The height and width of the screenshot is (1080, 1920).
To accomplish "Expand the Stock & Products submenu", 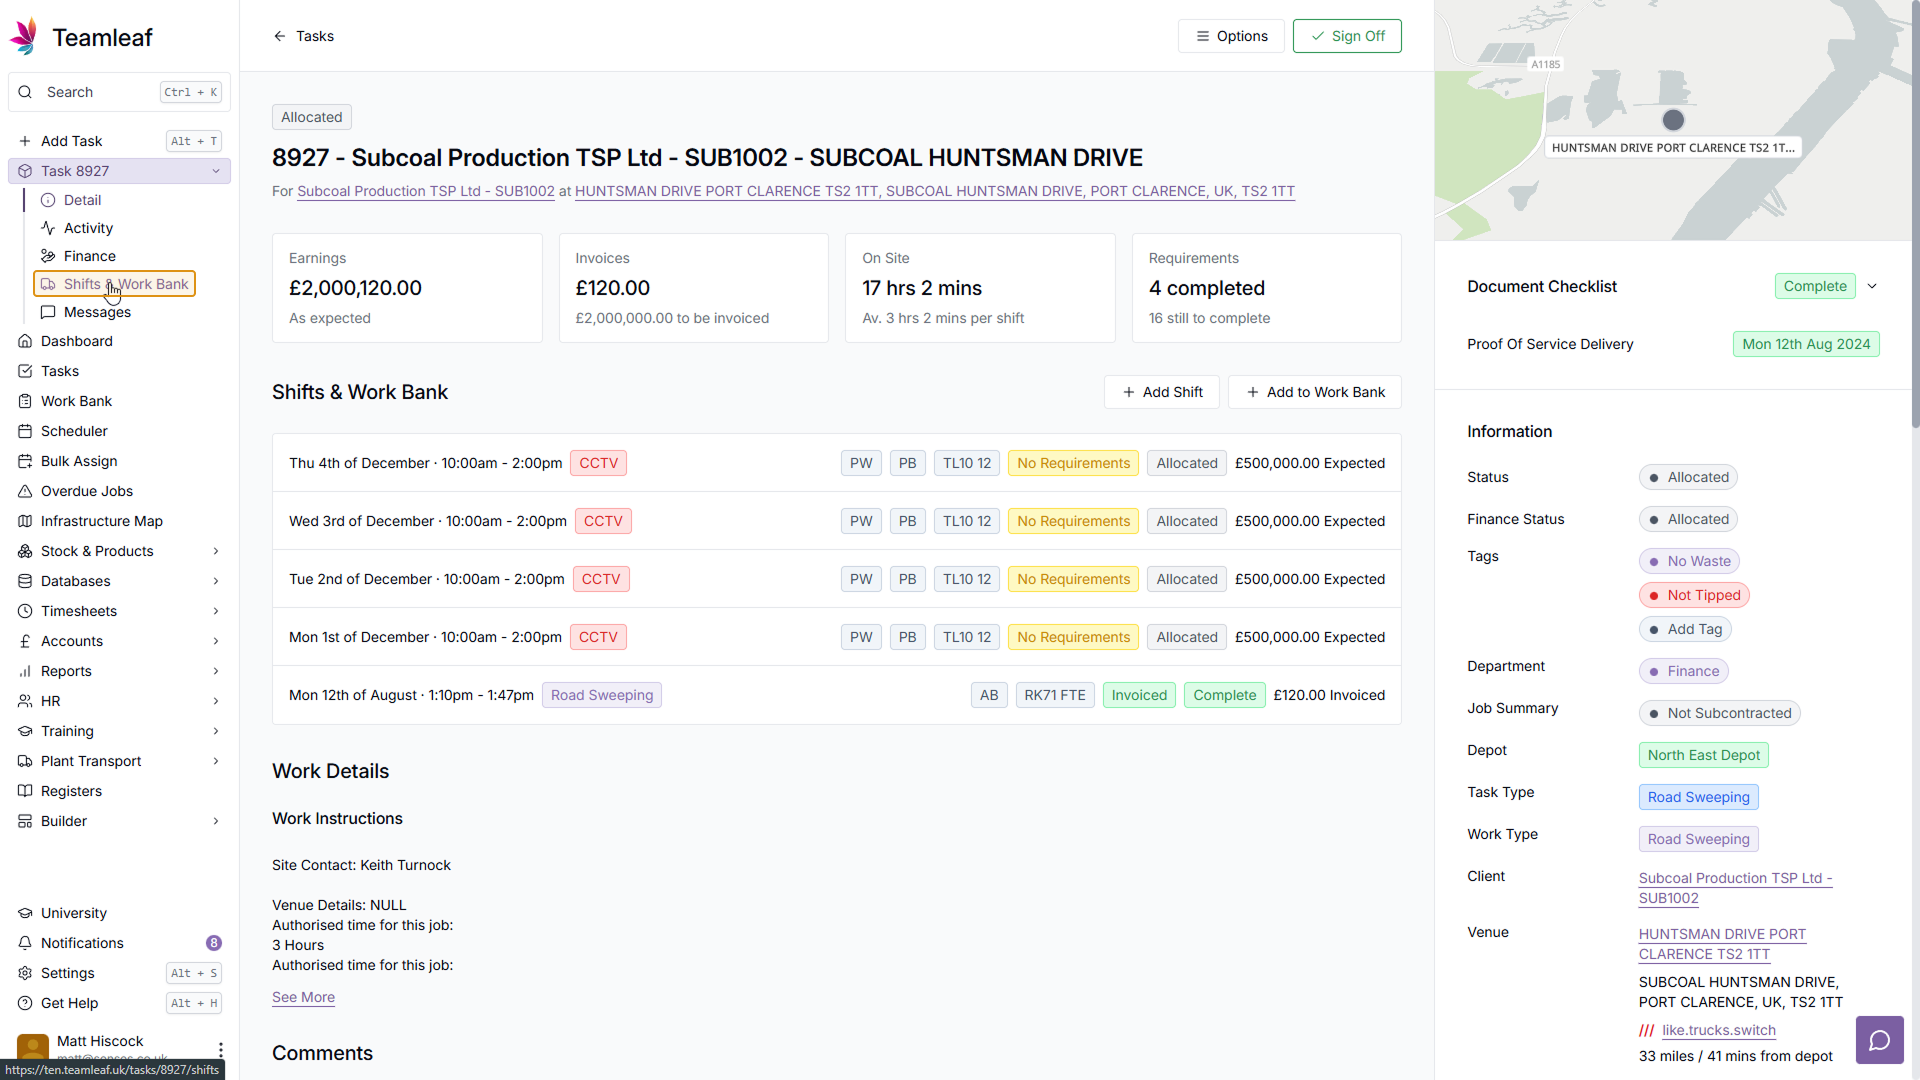I will [x=215, y=551].
